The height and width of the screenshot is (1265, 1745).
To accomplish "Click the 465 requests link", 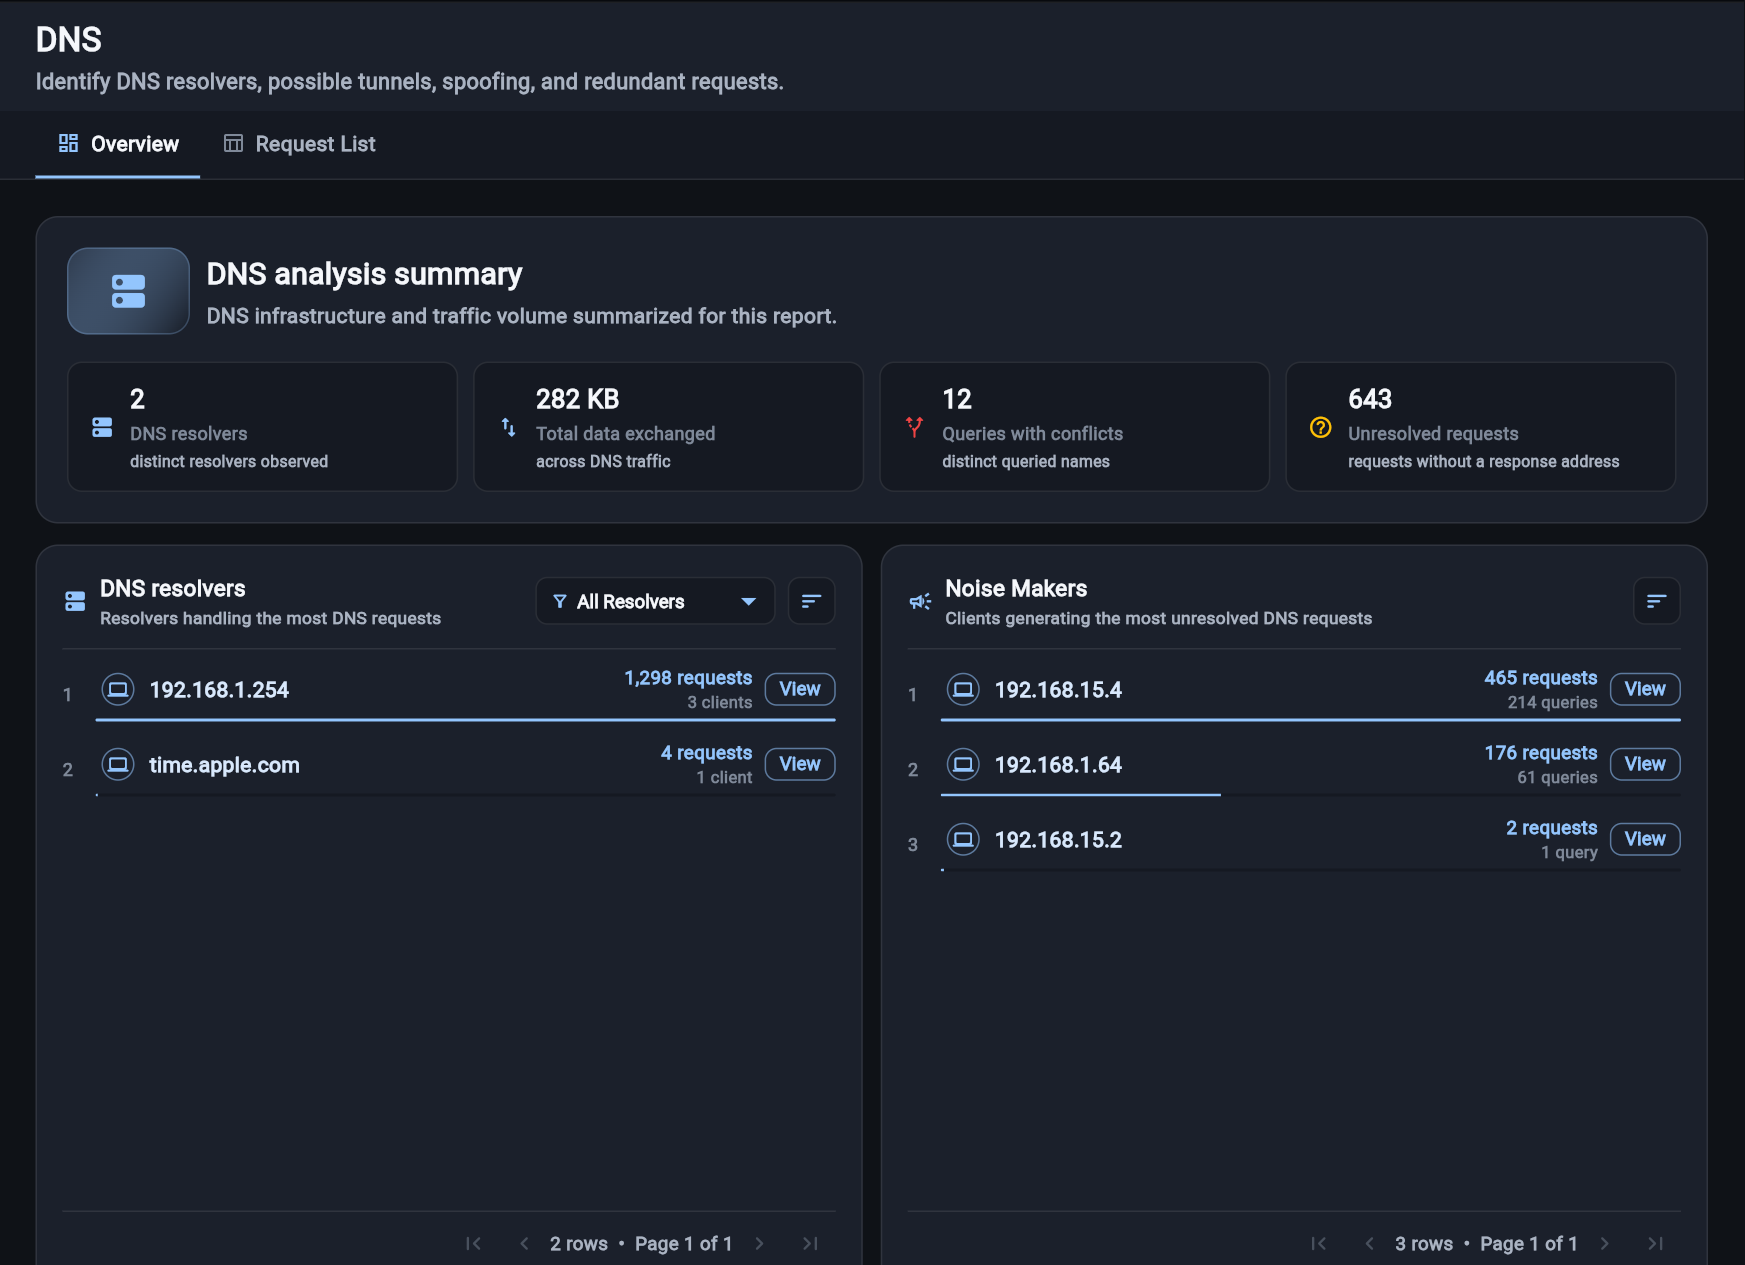I will [x=1541, y=678].
